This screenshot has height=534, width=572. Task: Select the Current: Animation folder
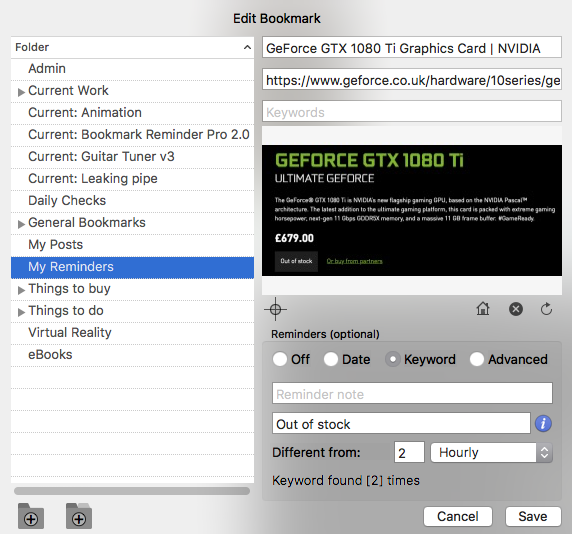[x=132, y=113]
